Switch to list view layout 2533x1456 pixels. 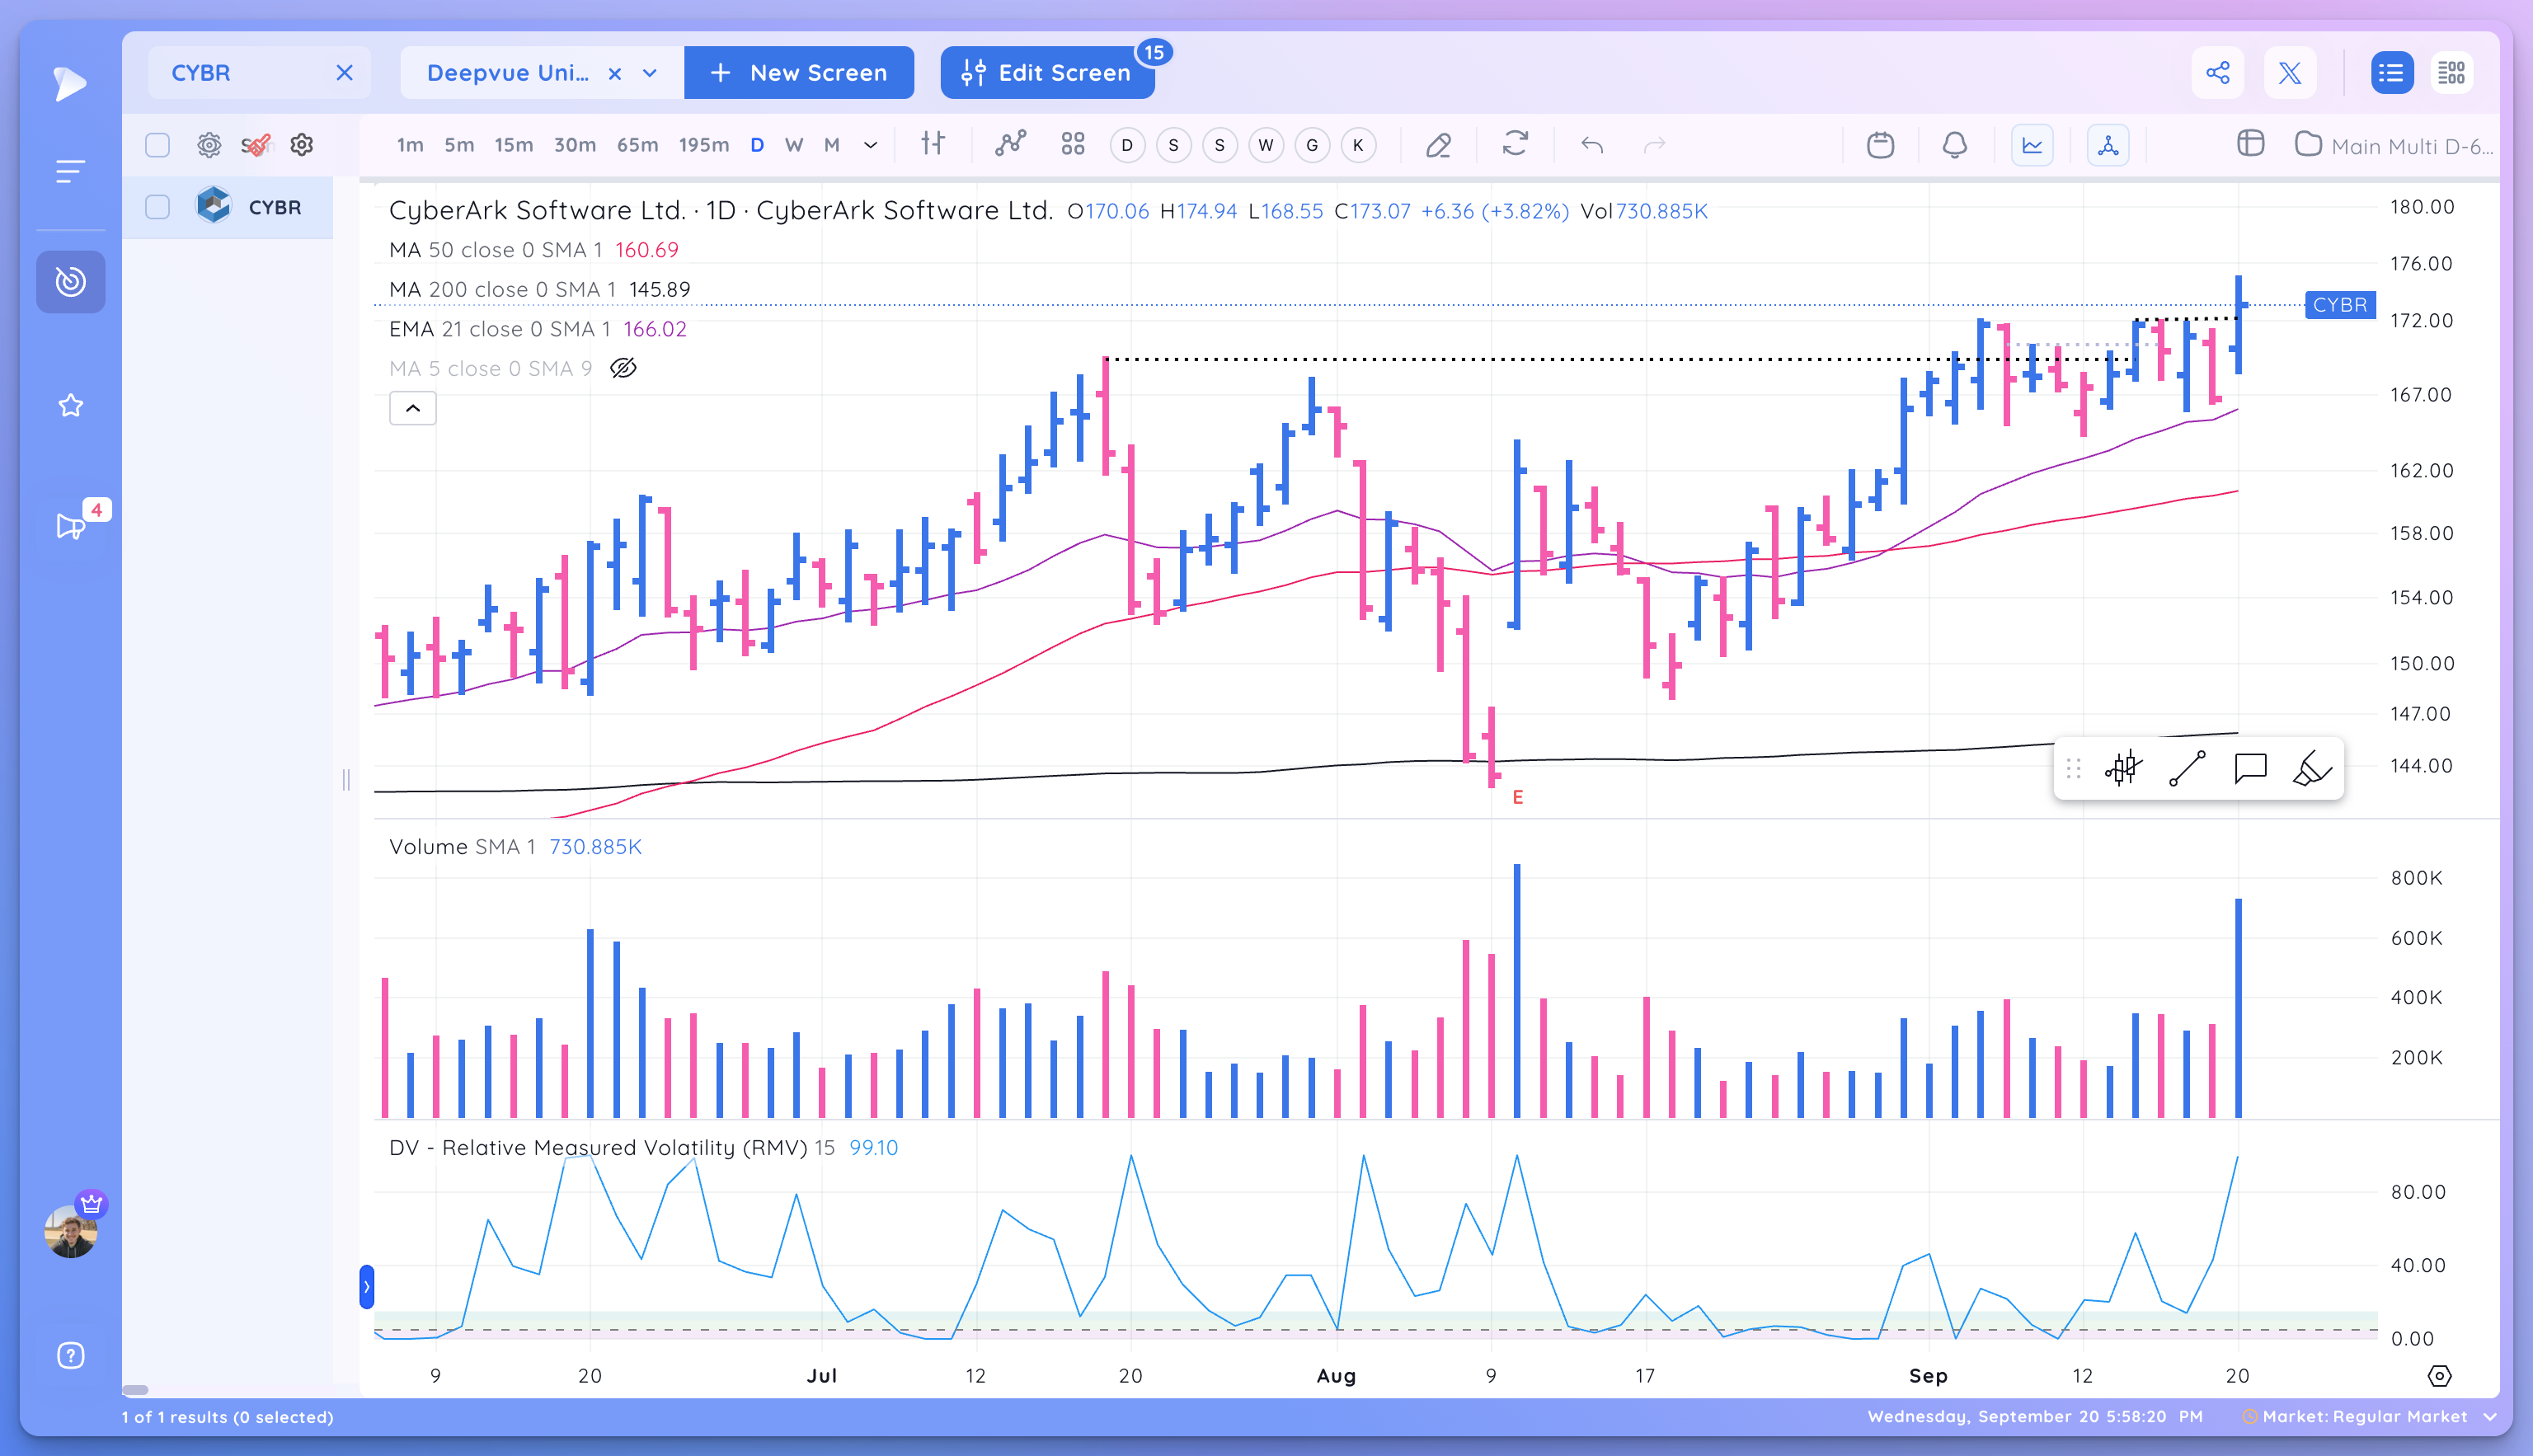[x=2392, y=73]
